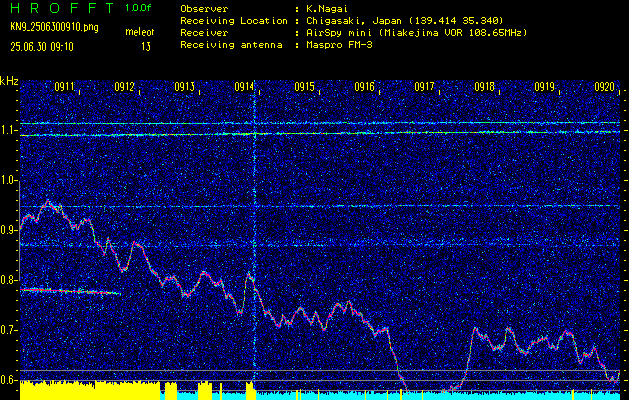Click the 0915 time marker
The image size is (629, 400).
(304, 87)
